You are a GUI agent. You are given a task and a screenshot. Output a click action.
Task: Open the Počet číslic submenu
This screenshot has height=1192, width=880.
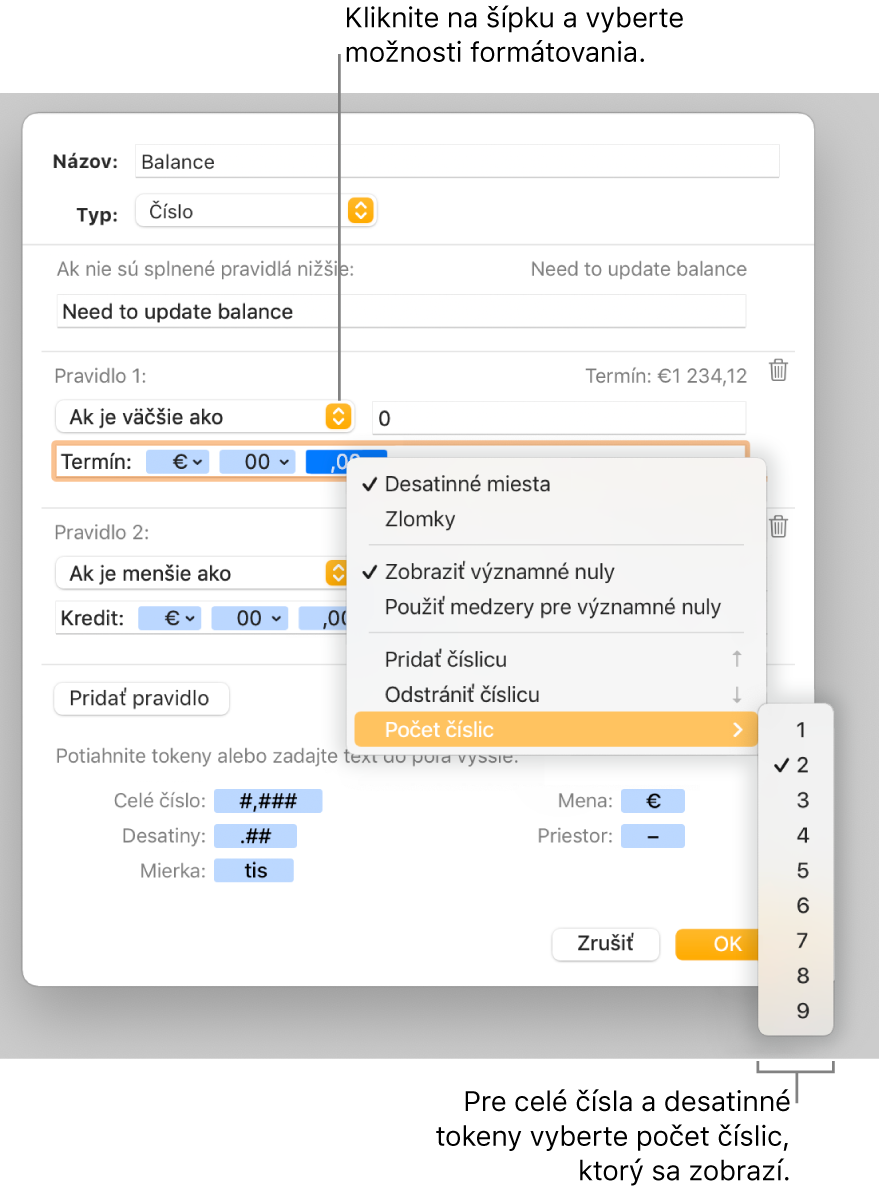[556, 730]
